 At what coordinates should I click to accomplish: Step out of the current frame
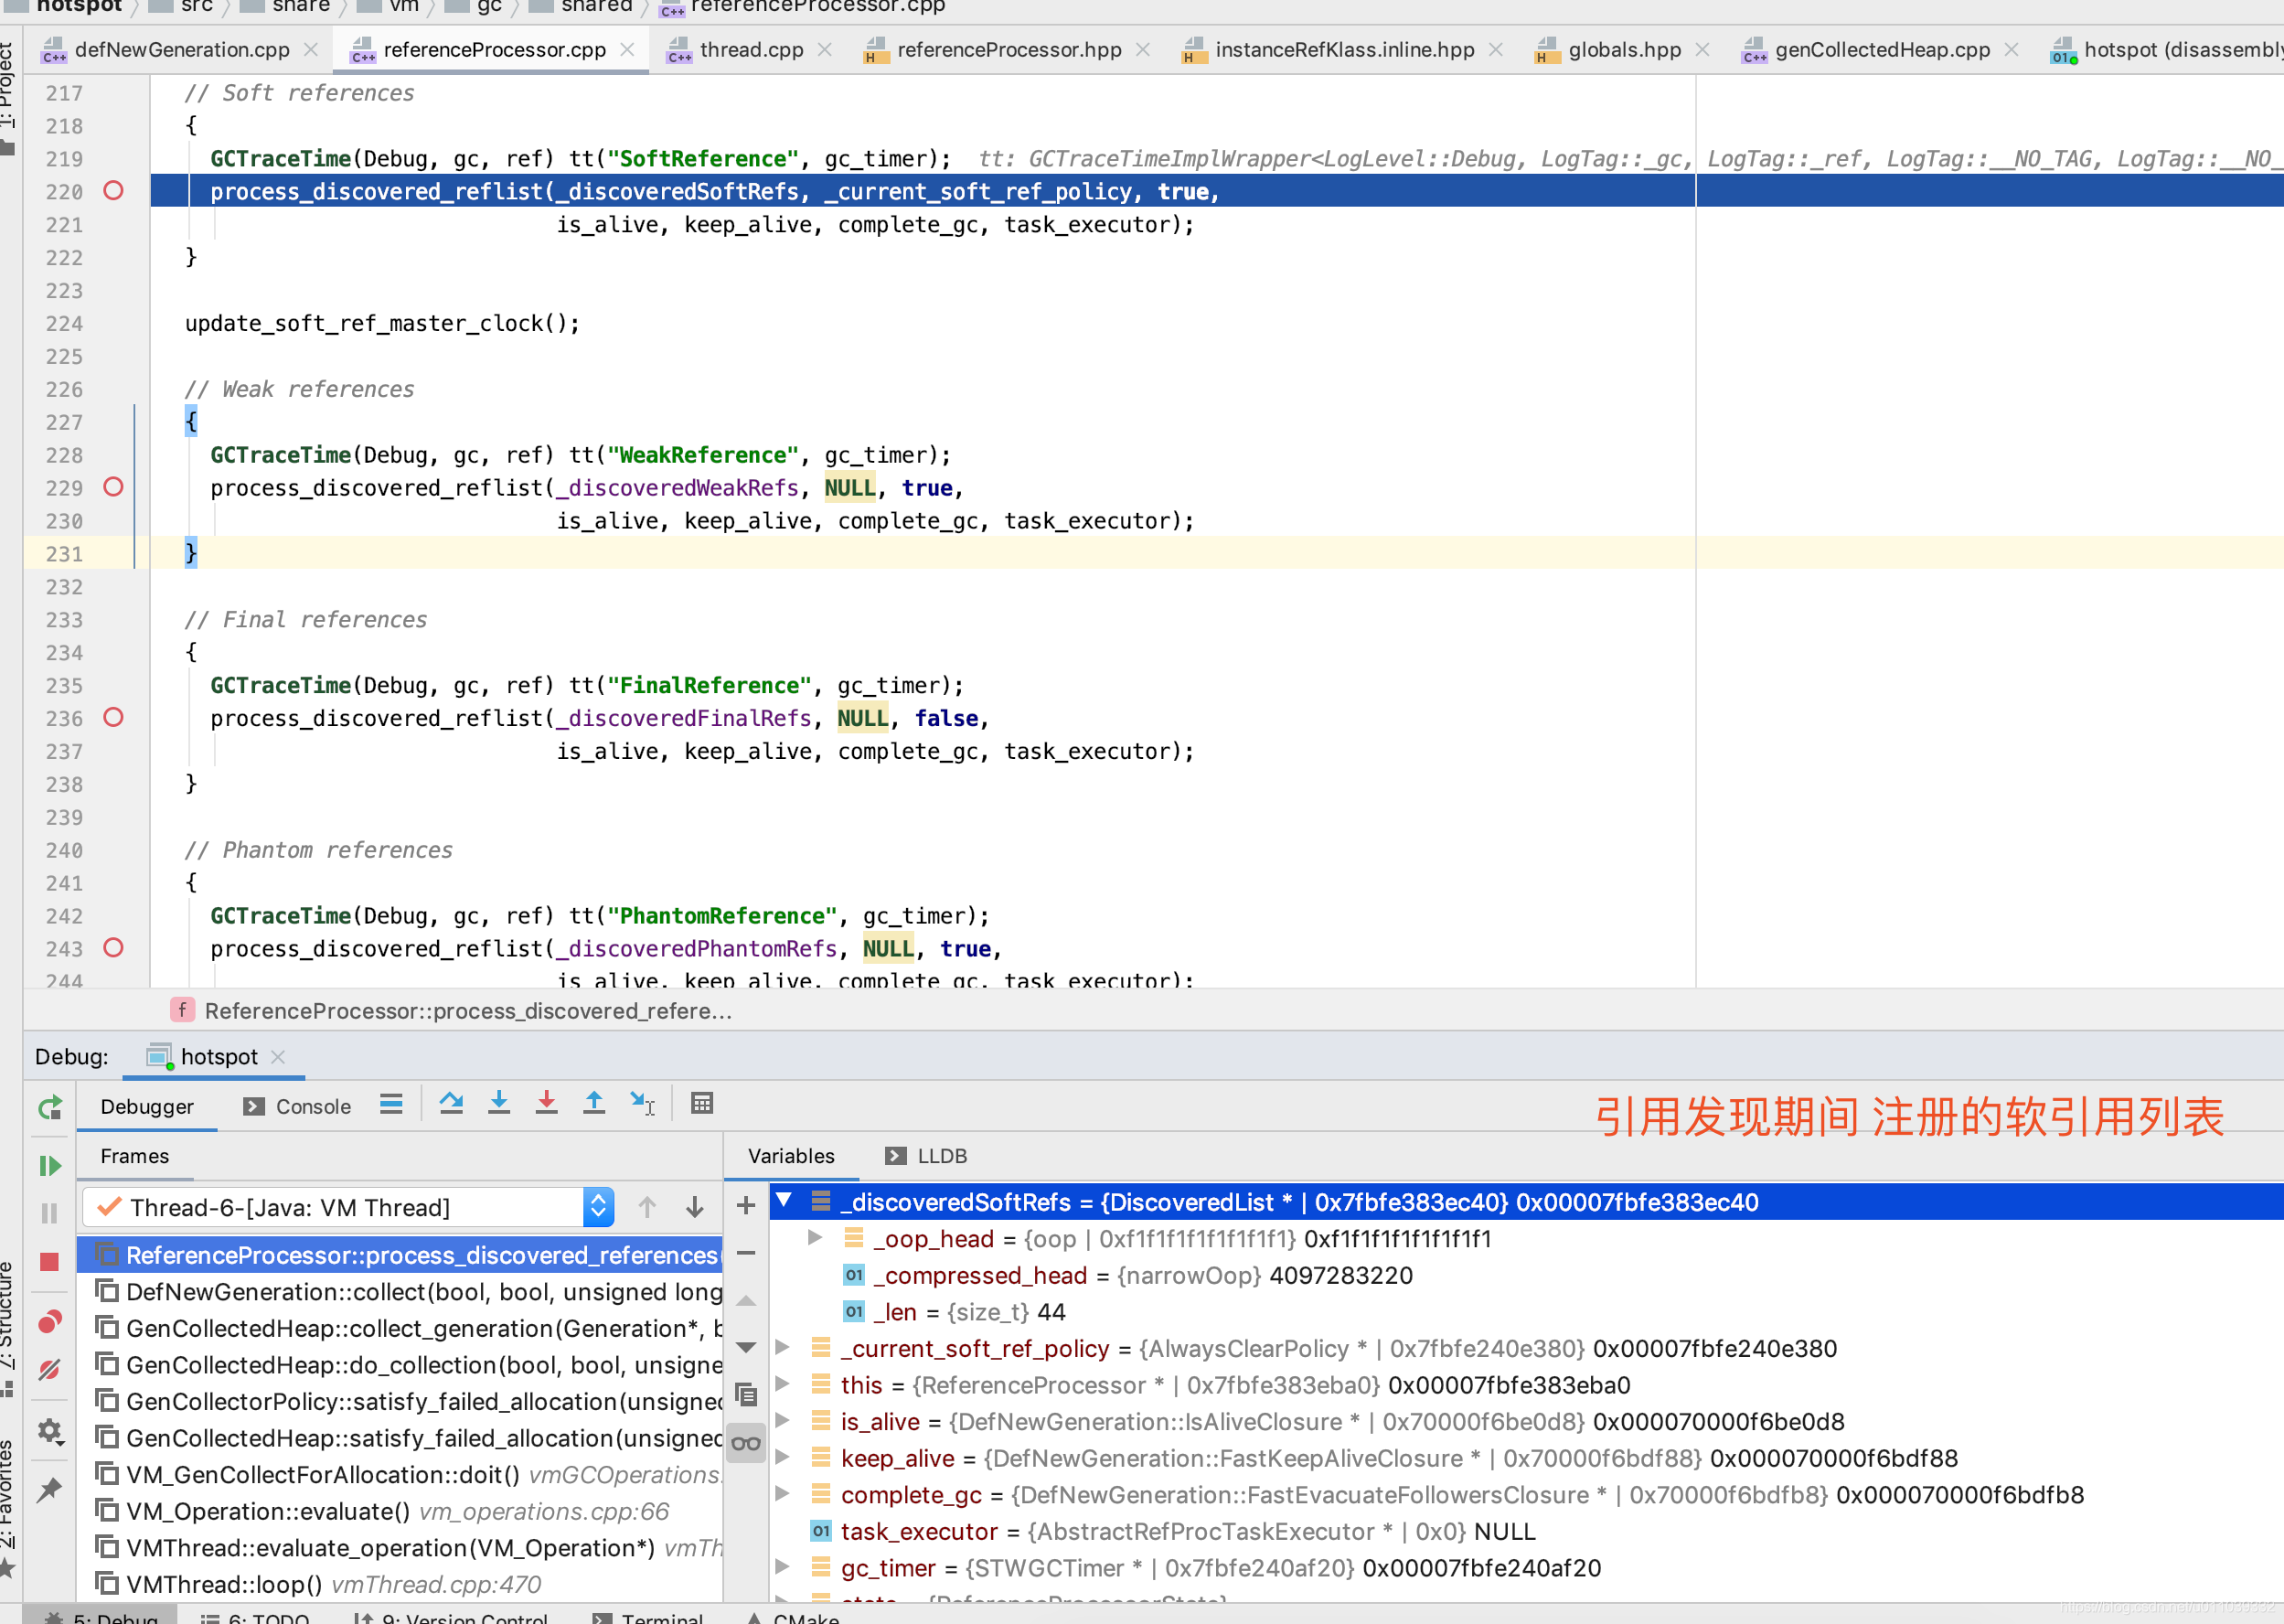[x=594, y=1103]
